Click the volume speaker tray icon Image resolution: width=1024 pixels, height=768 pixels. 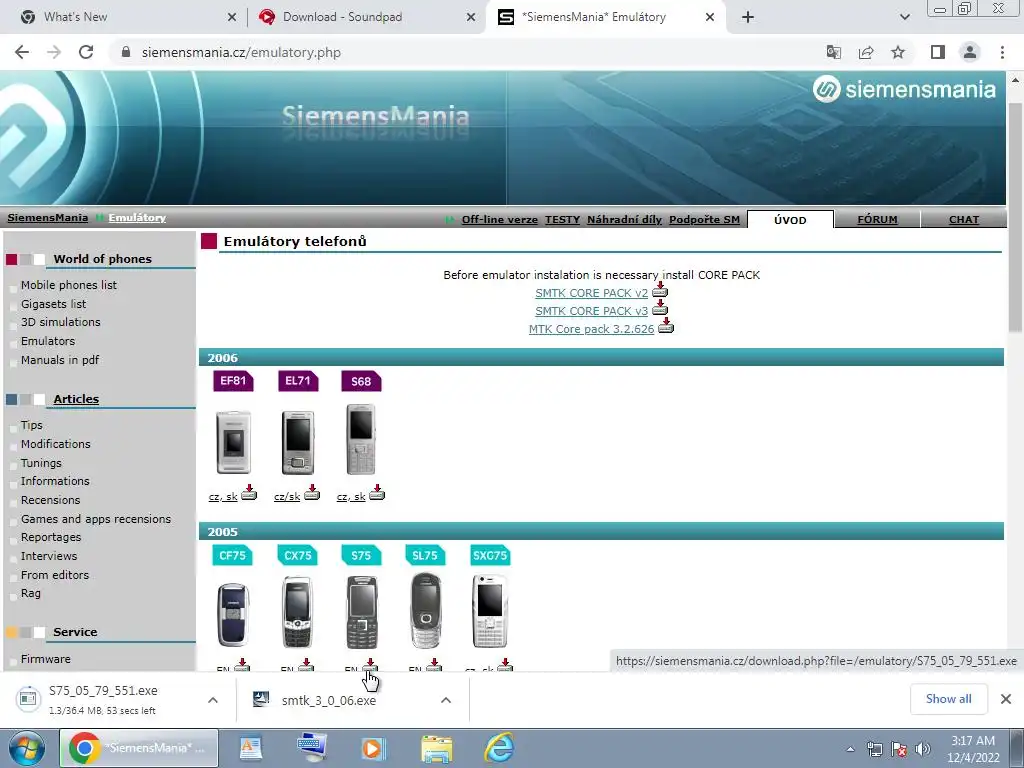tap(923, 749)
